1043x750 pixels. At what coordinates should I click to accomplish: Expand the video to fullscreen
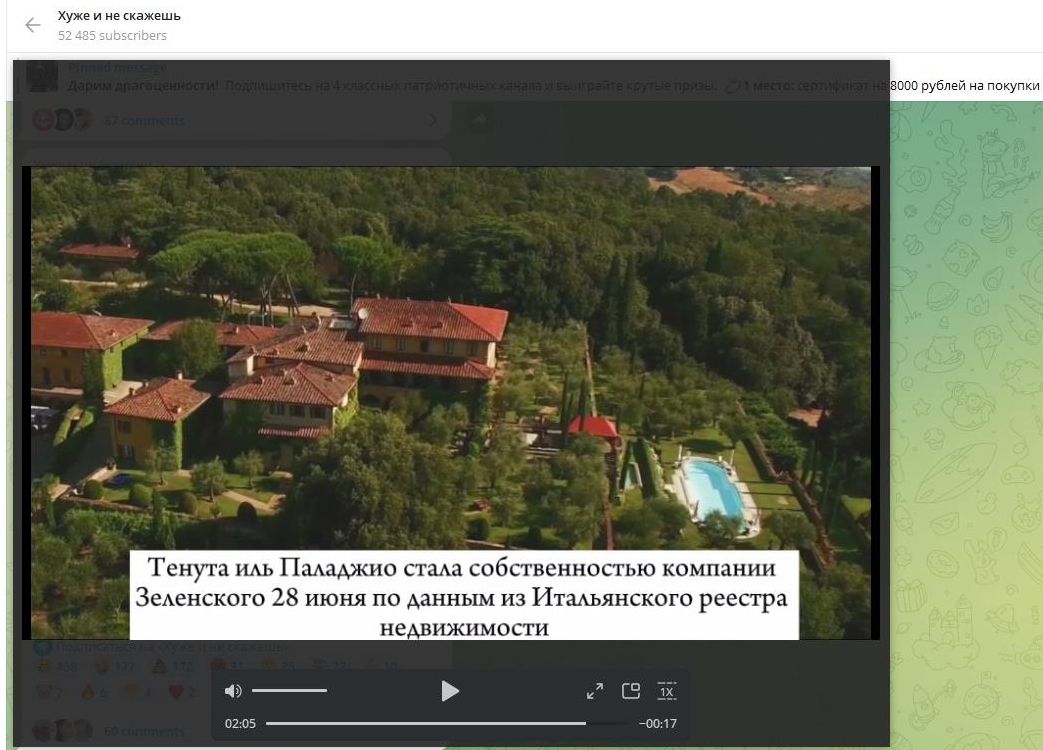(595, 691)
